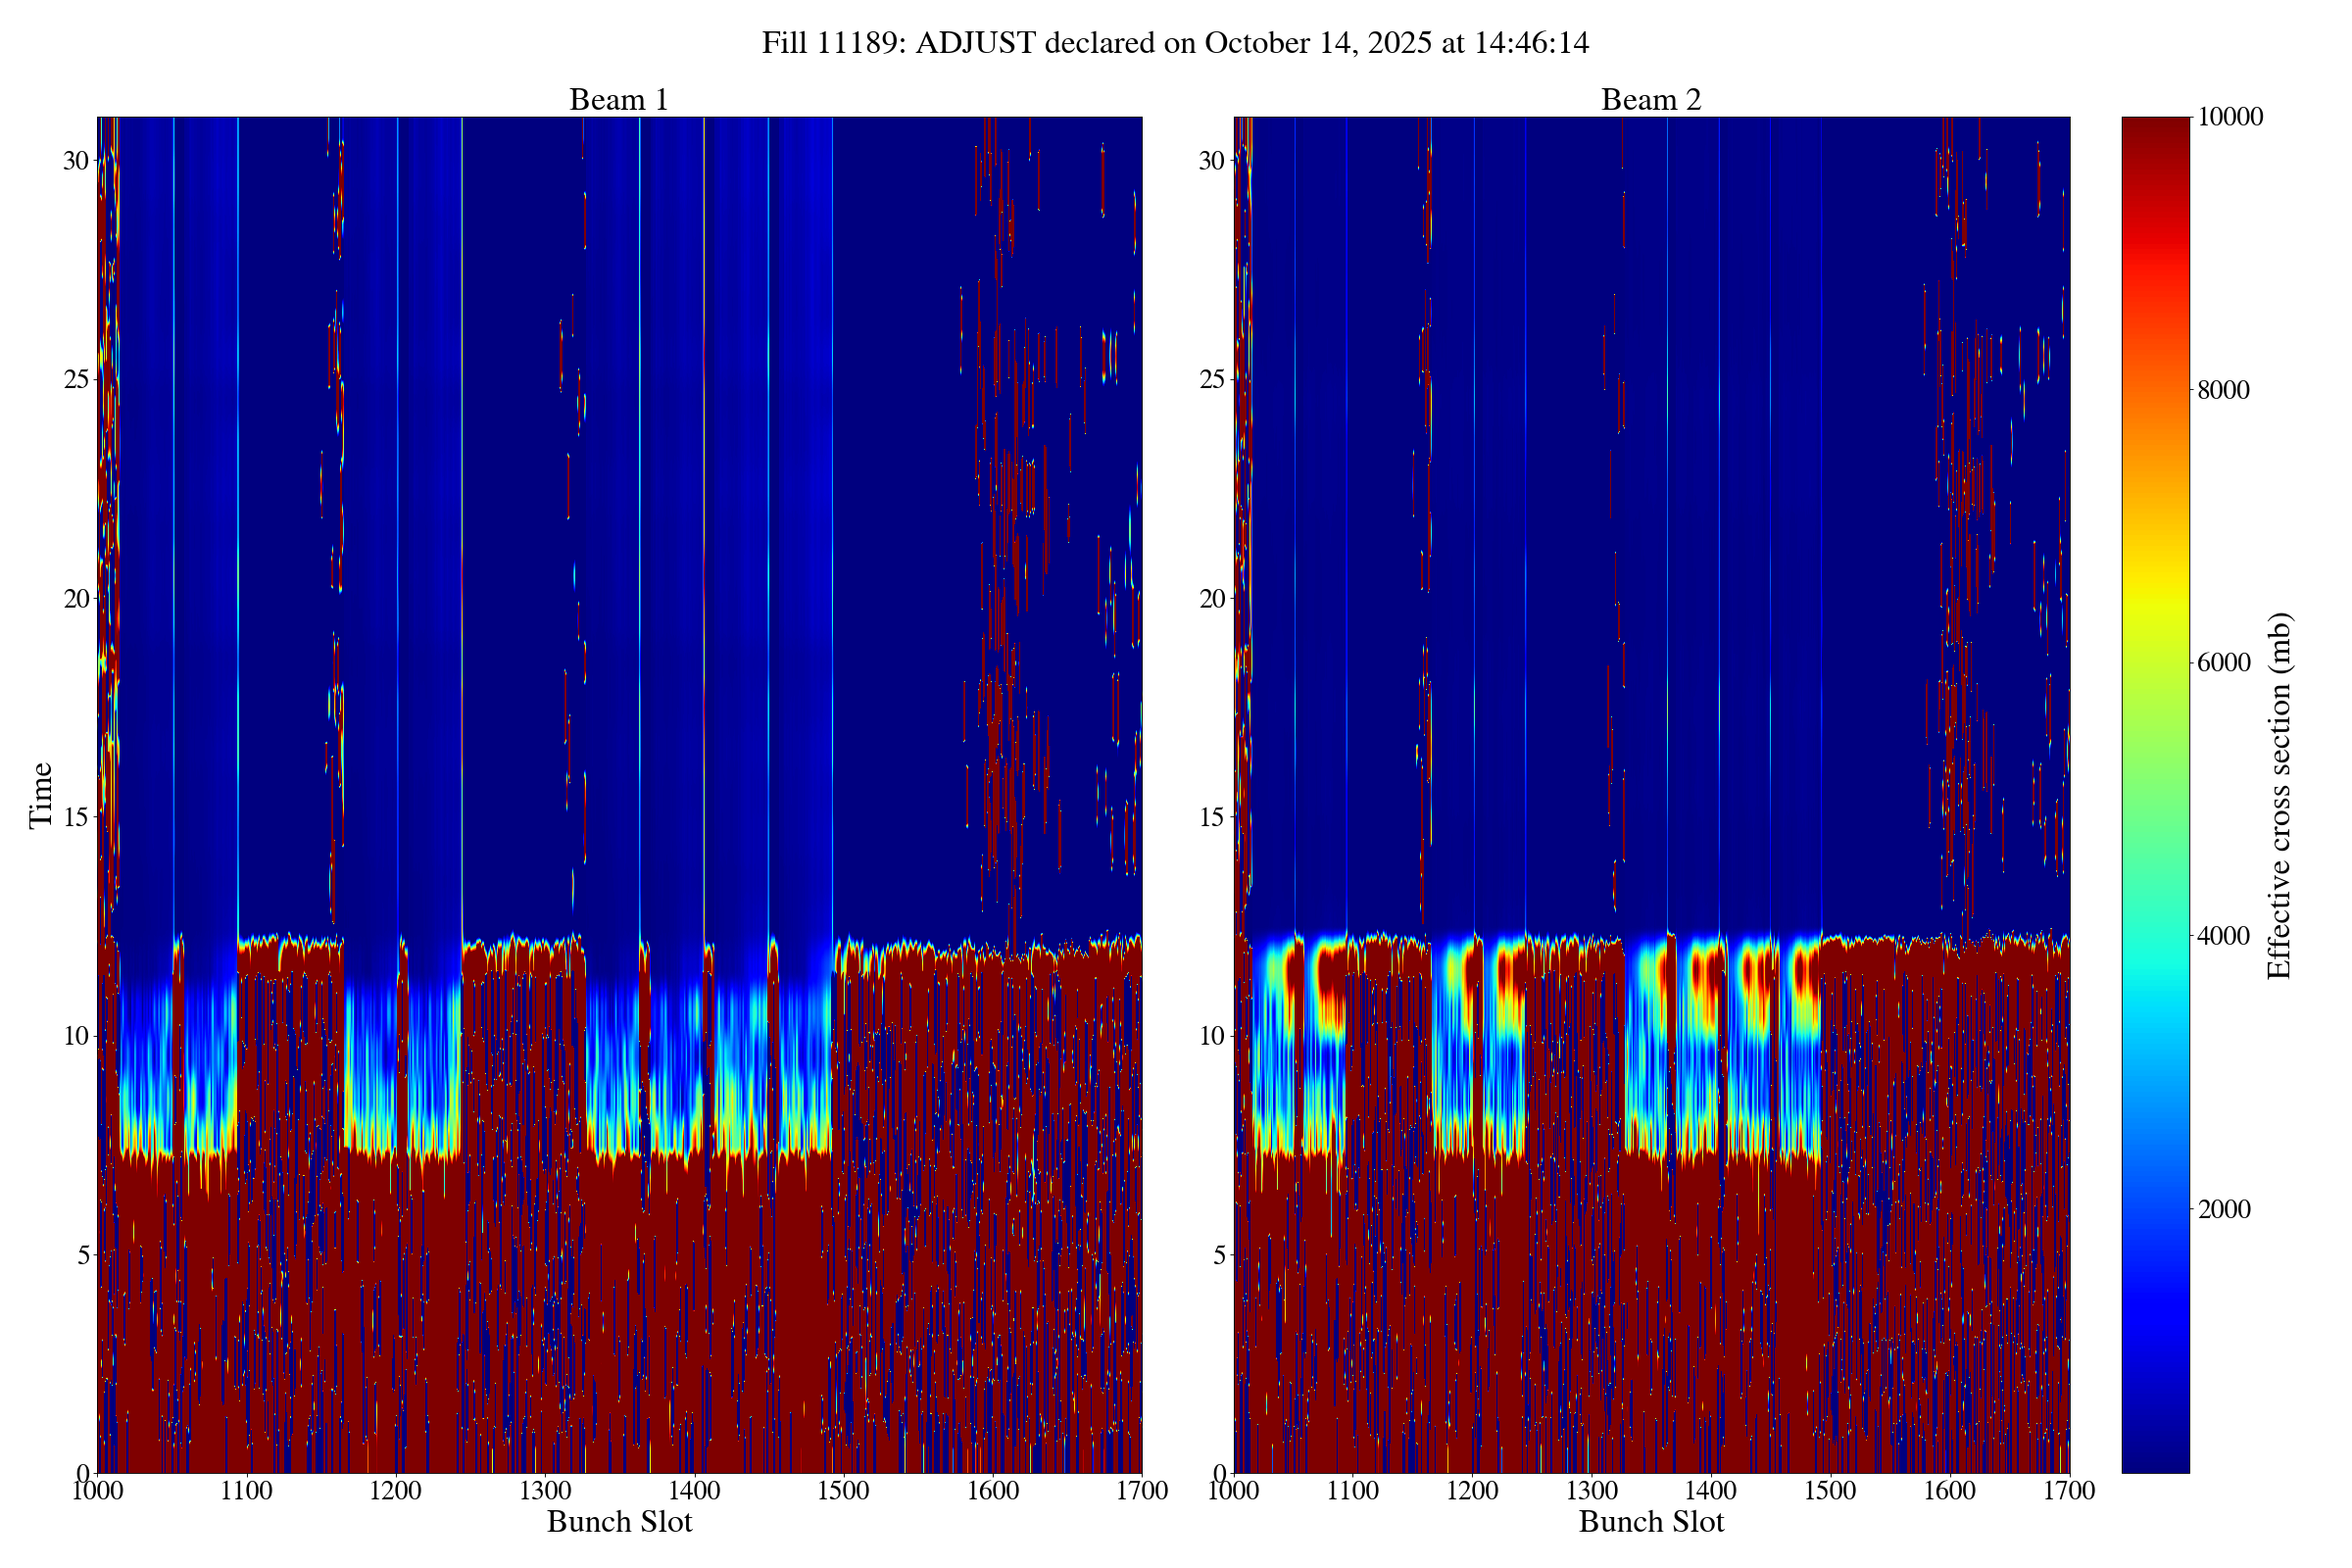Click the 1500 tick under Beam 2
This screenshot has height=1568, width=2352.
coord(1830,1491)
